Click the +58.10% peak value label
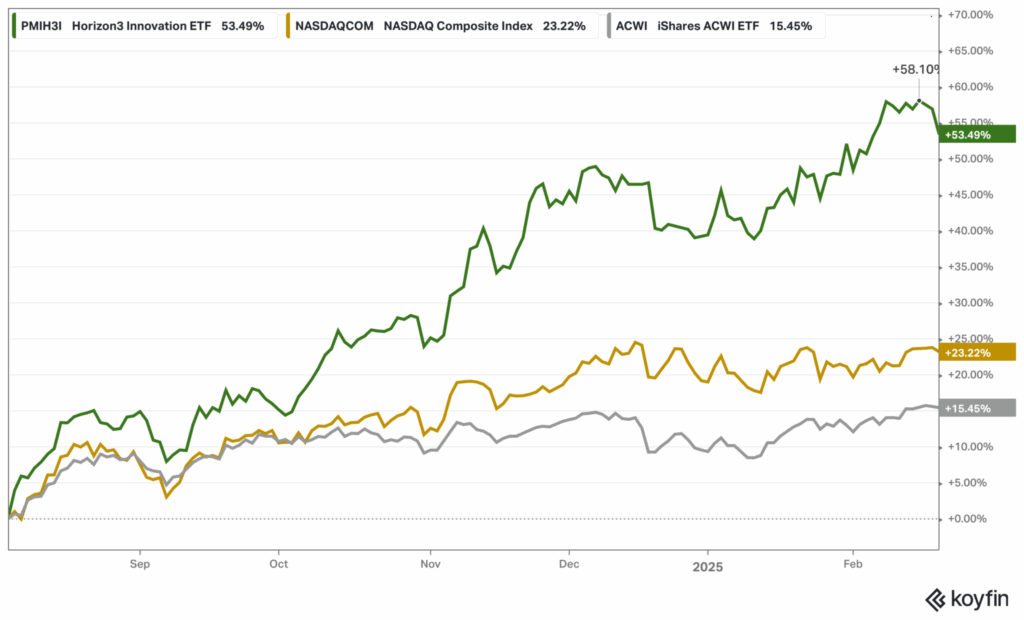This screenshot has width=1024, height=620. point(913,70)
